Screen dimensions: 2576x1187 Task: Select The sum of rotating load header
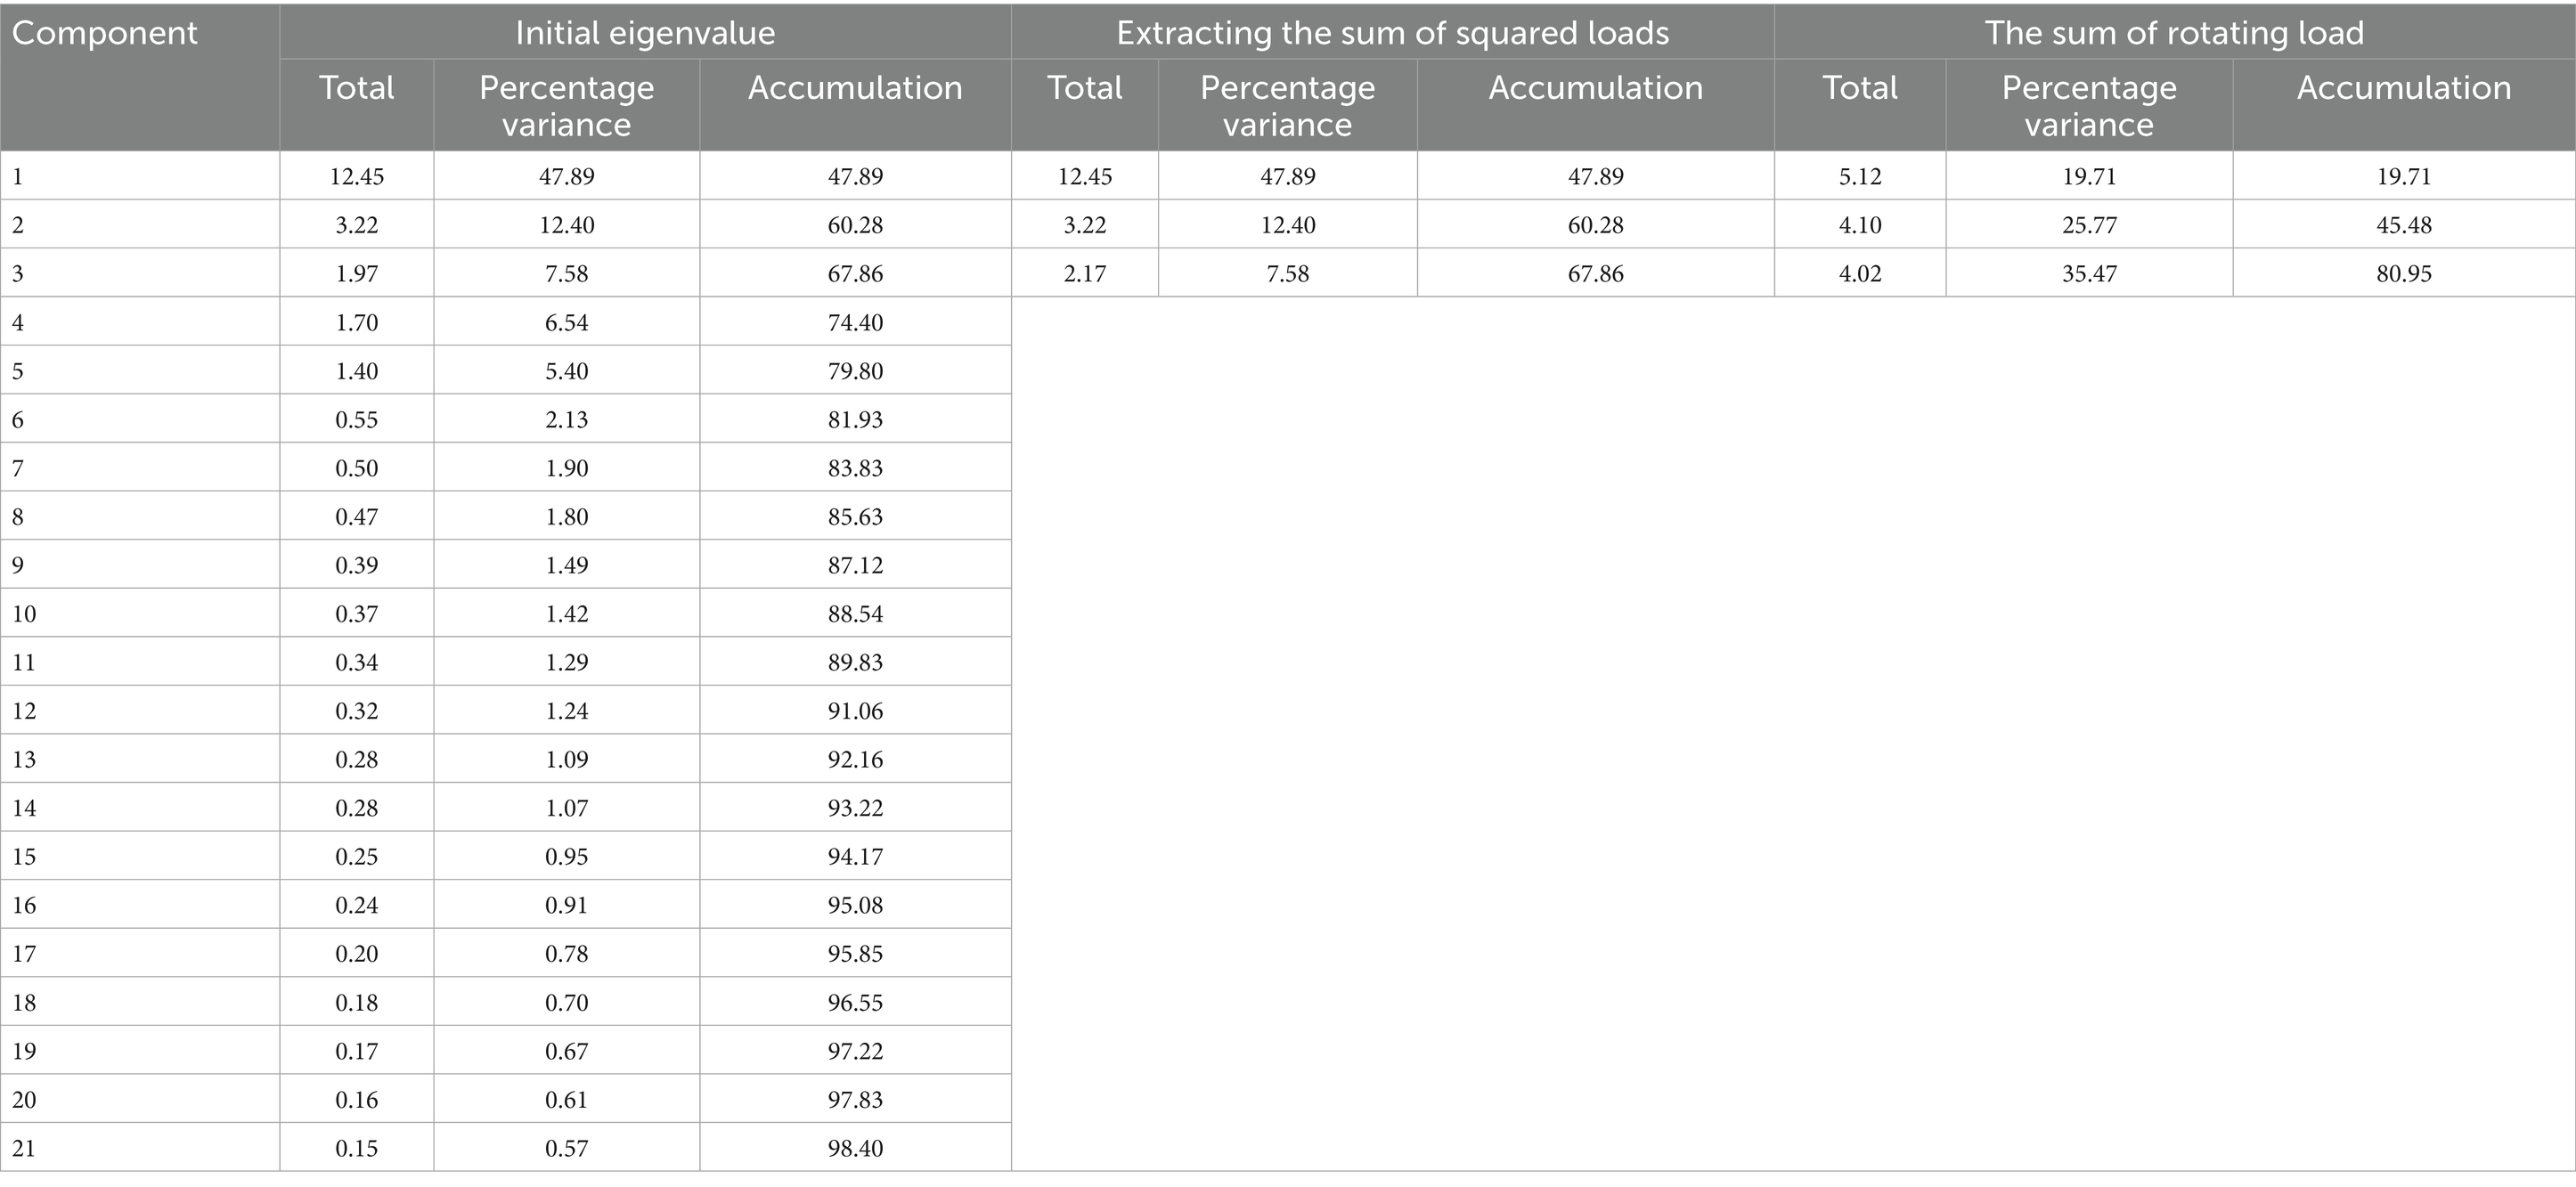[2174, 33]
